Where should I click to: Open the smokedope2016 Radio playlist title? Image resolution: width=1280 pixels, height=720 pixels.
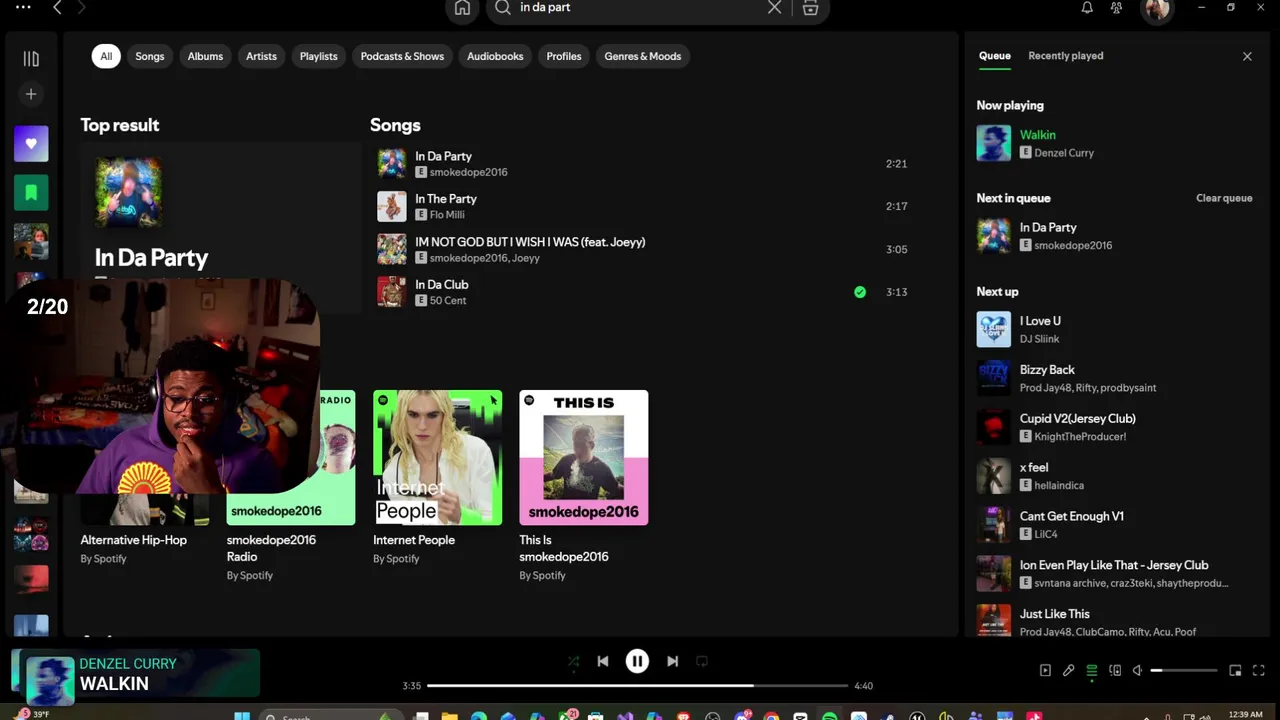271,548
